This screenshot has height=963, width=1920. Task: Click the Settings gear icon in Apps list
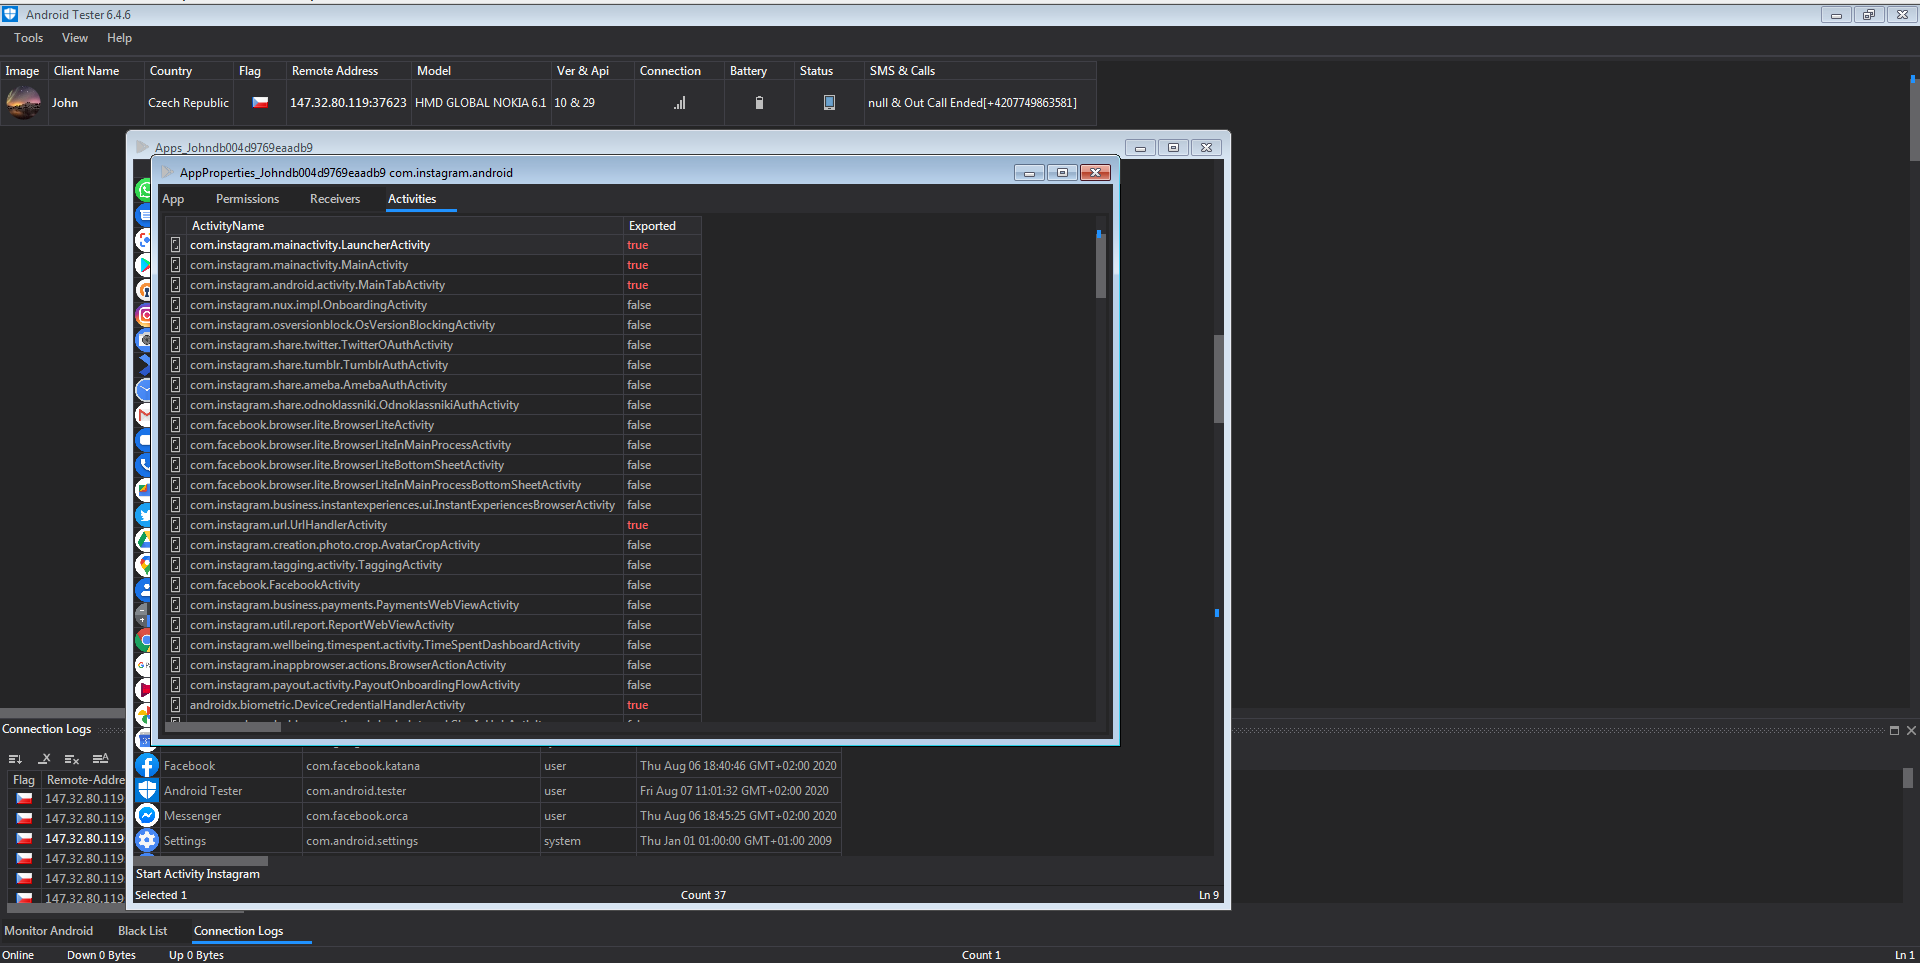click(x=147, y=841)
